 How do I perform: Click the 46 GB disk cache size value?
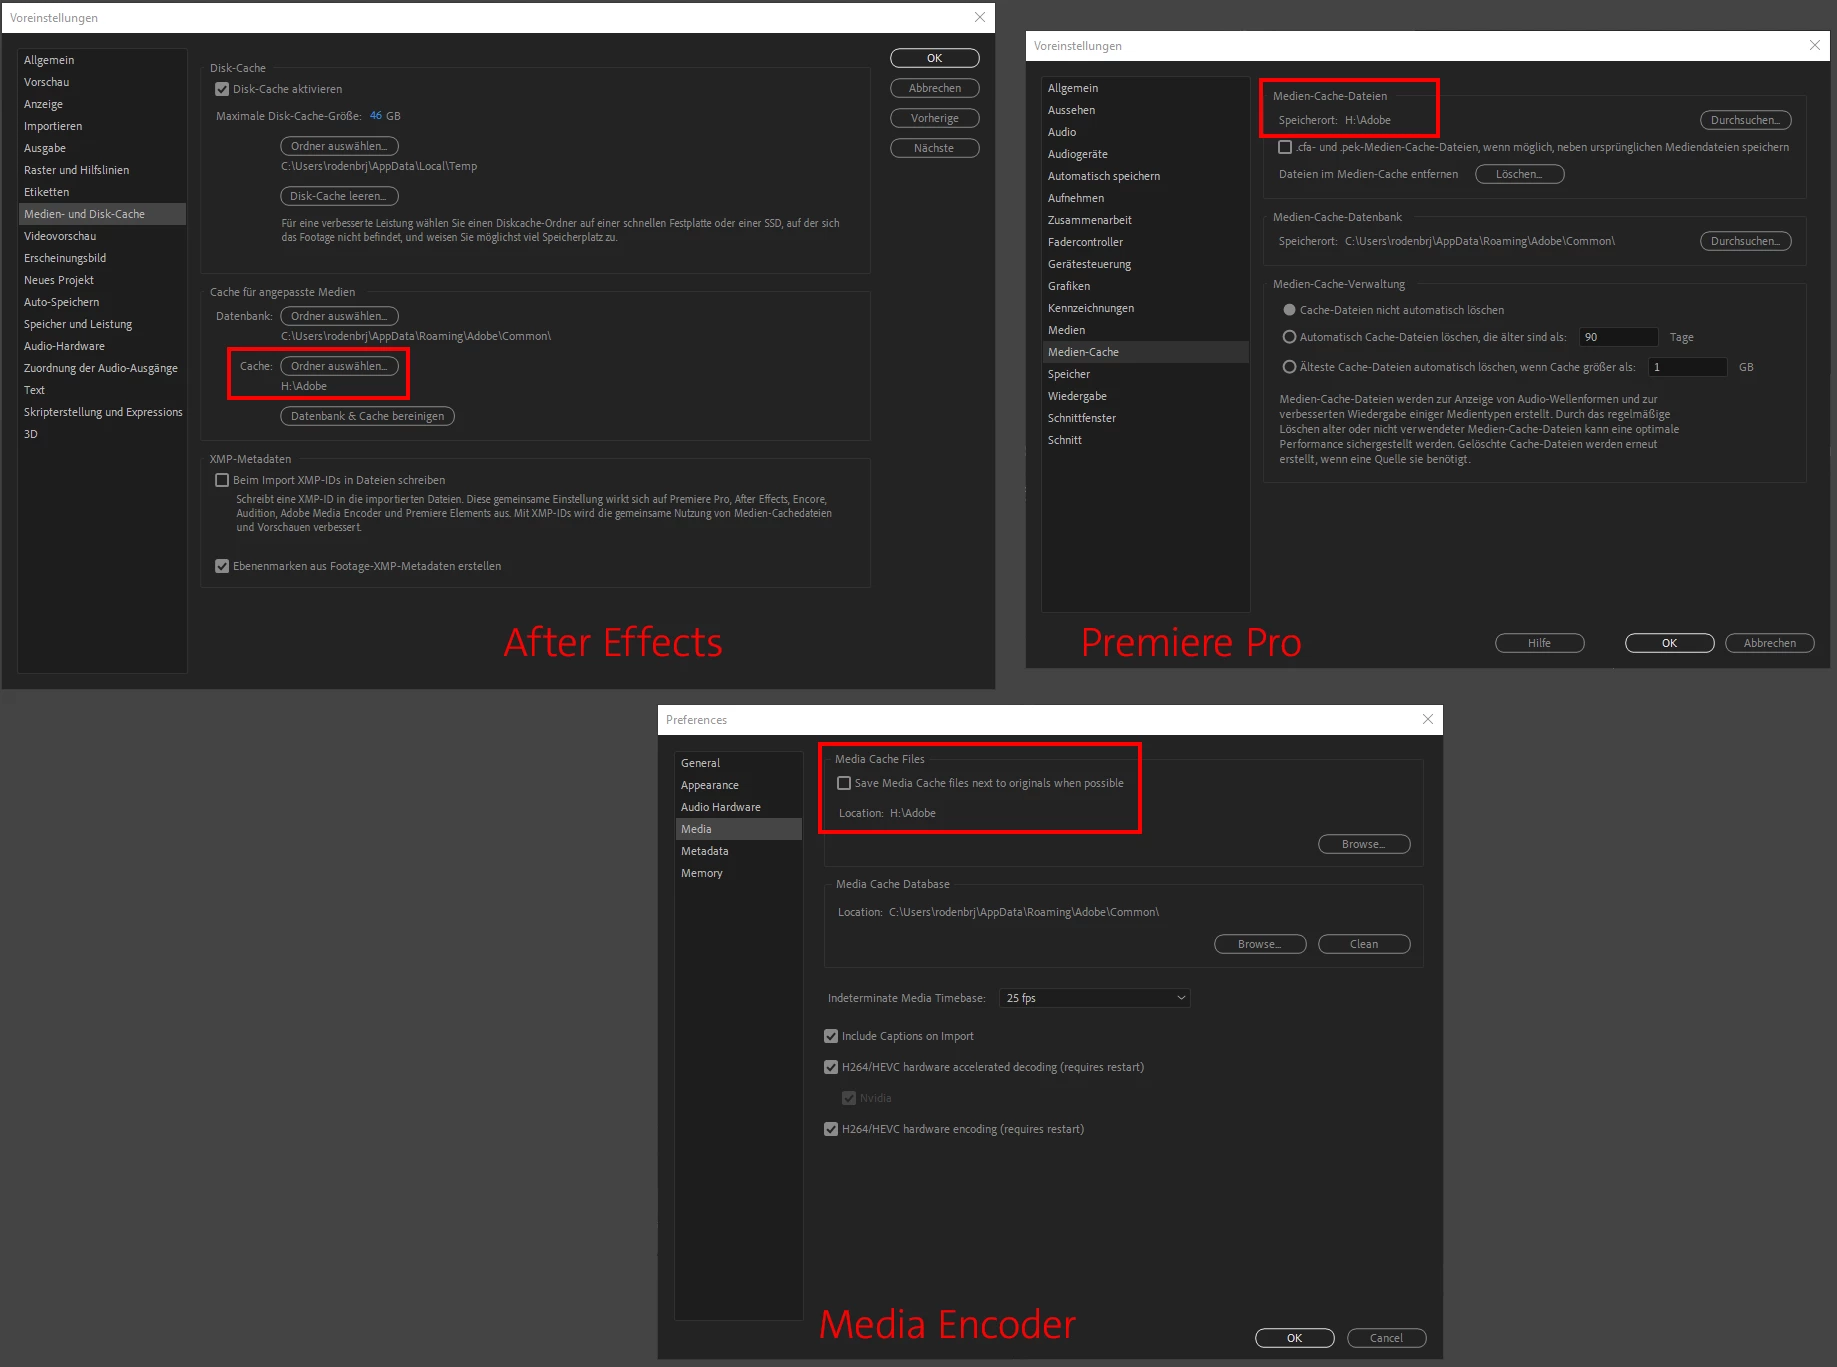(x=376, y=116)
